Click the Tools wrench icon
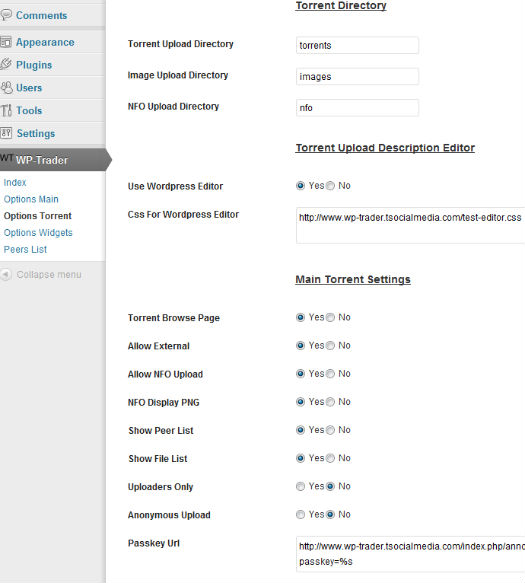 click(x=6, y=110)
